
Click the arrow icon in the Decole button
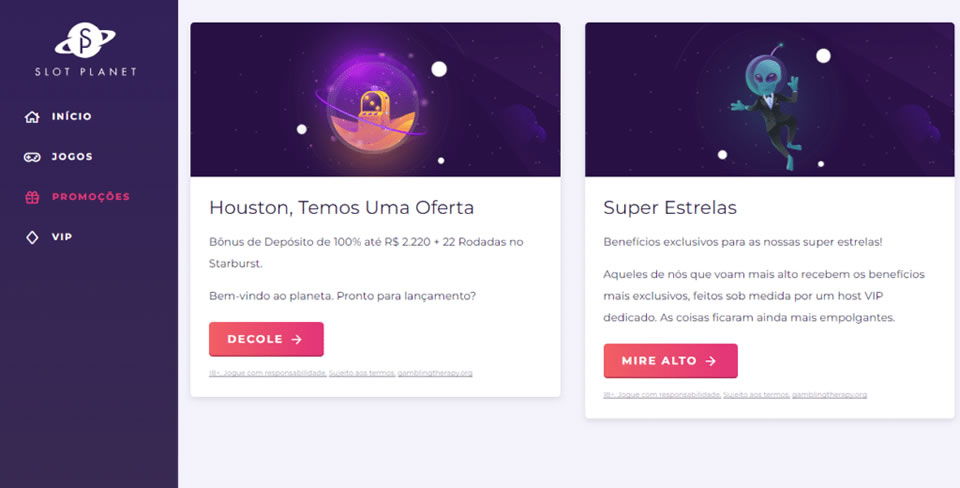297,339
